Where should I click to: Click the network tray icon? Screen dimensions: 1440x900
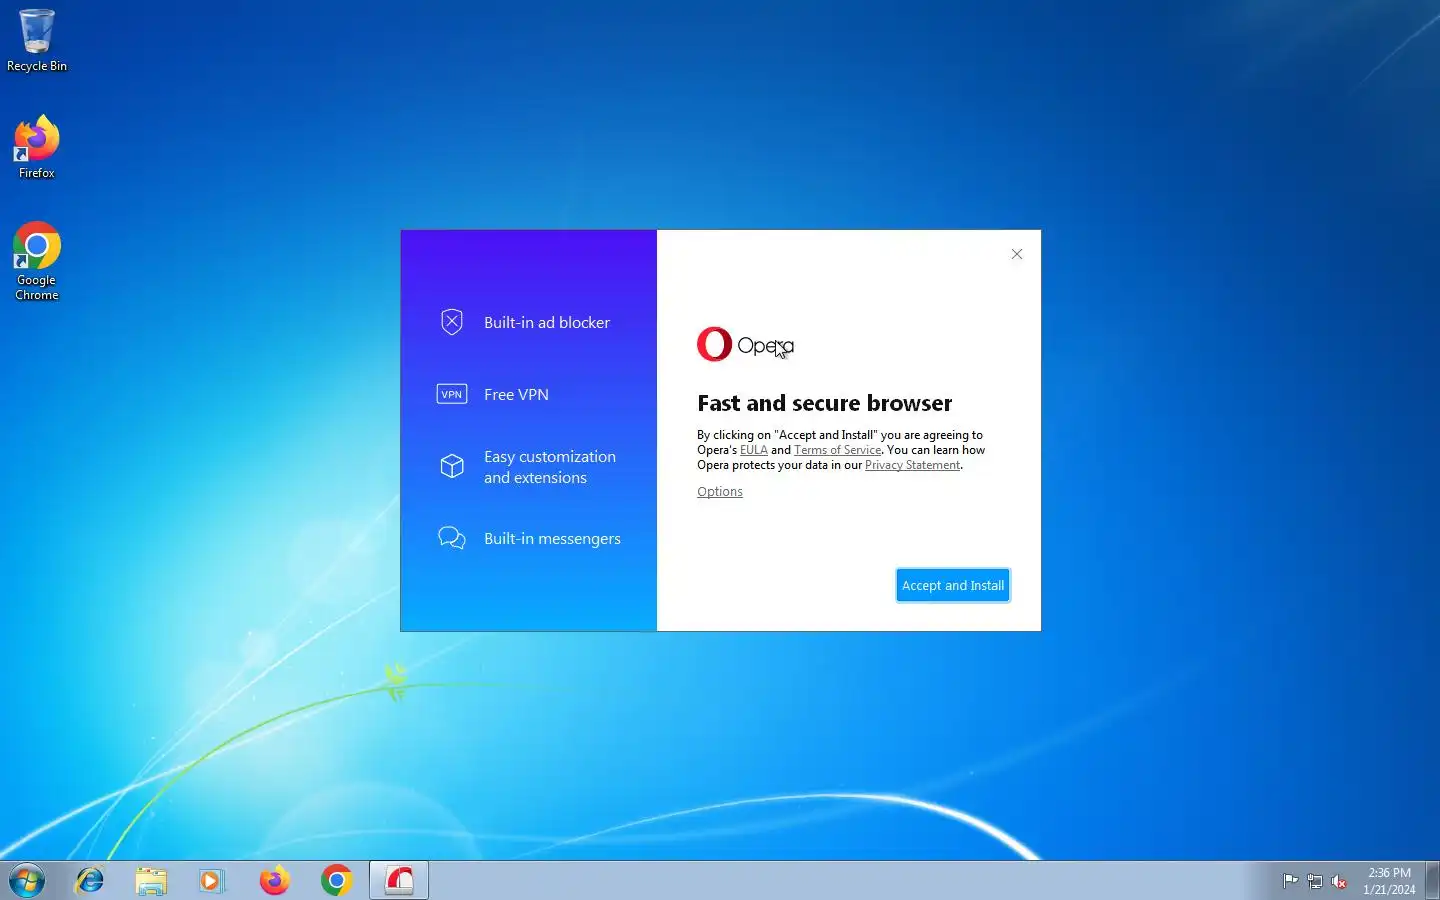[x=1315, y=881]
